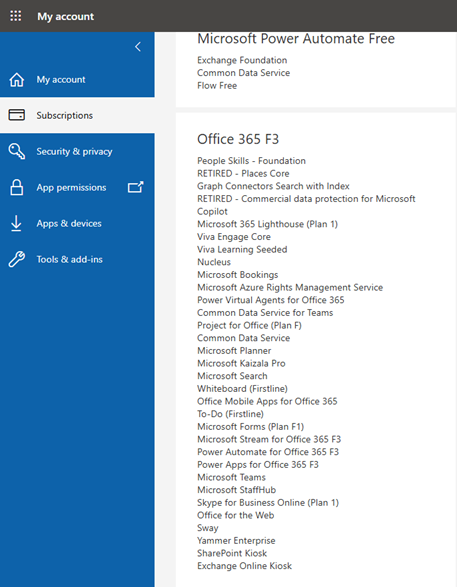Click Yammer Enterprise entry
The image size is (457, 588).
click(x=236, y=541)
